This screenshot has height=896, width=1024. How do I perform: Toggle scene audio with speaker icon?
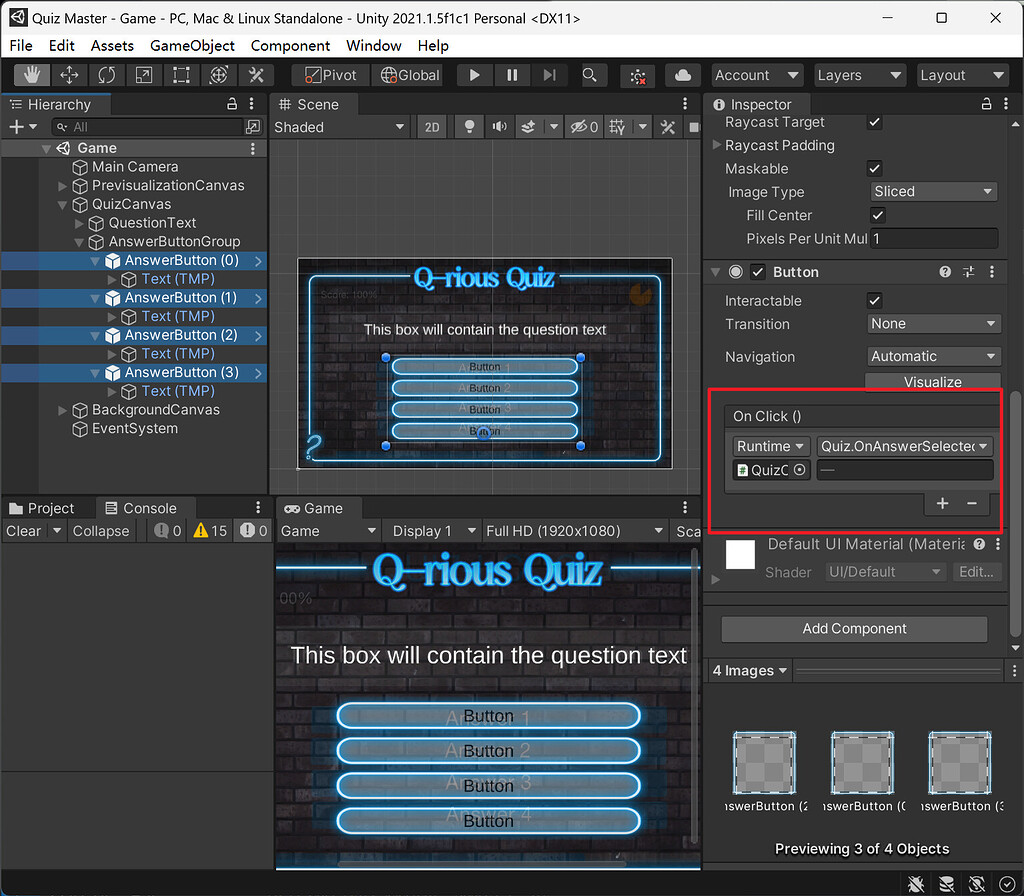pos(497,126)
